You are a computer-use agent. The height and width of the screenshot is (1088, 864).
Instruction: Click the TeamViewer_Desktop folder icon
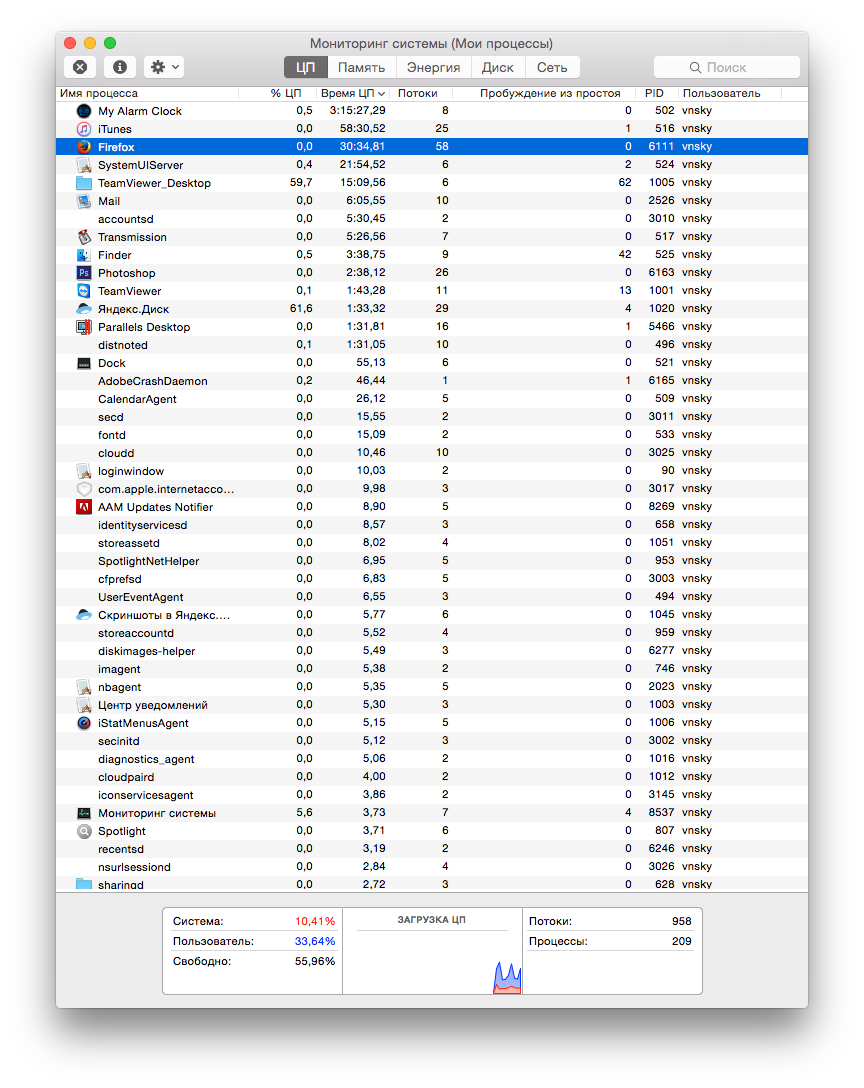coord(84,183)
